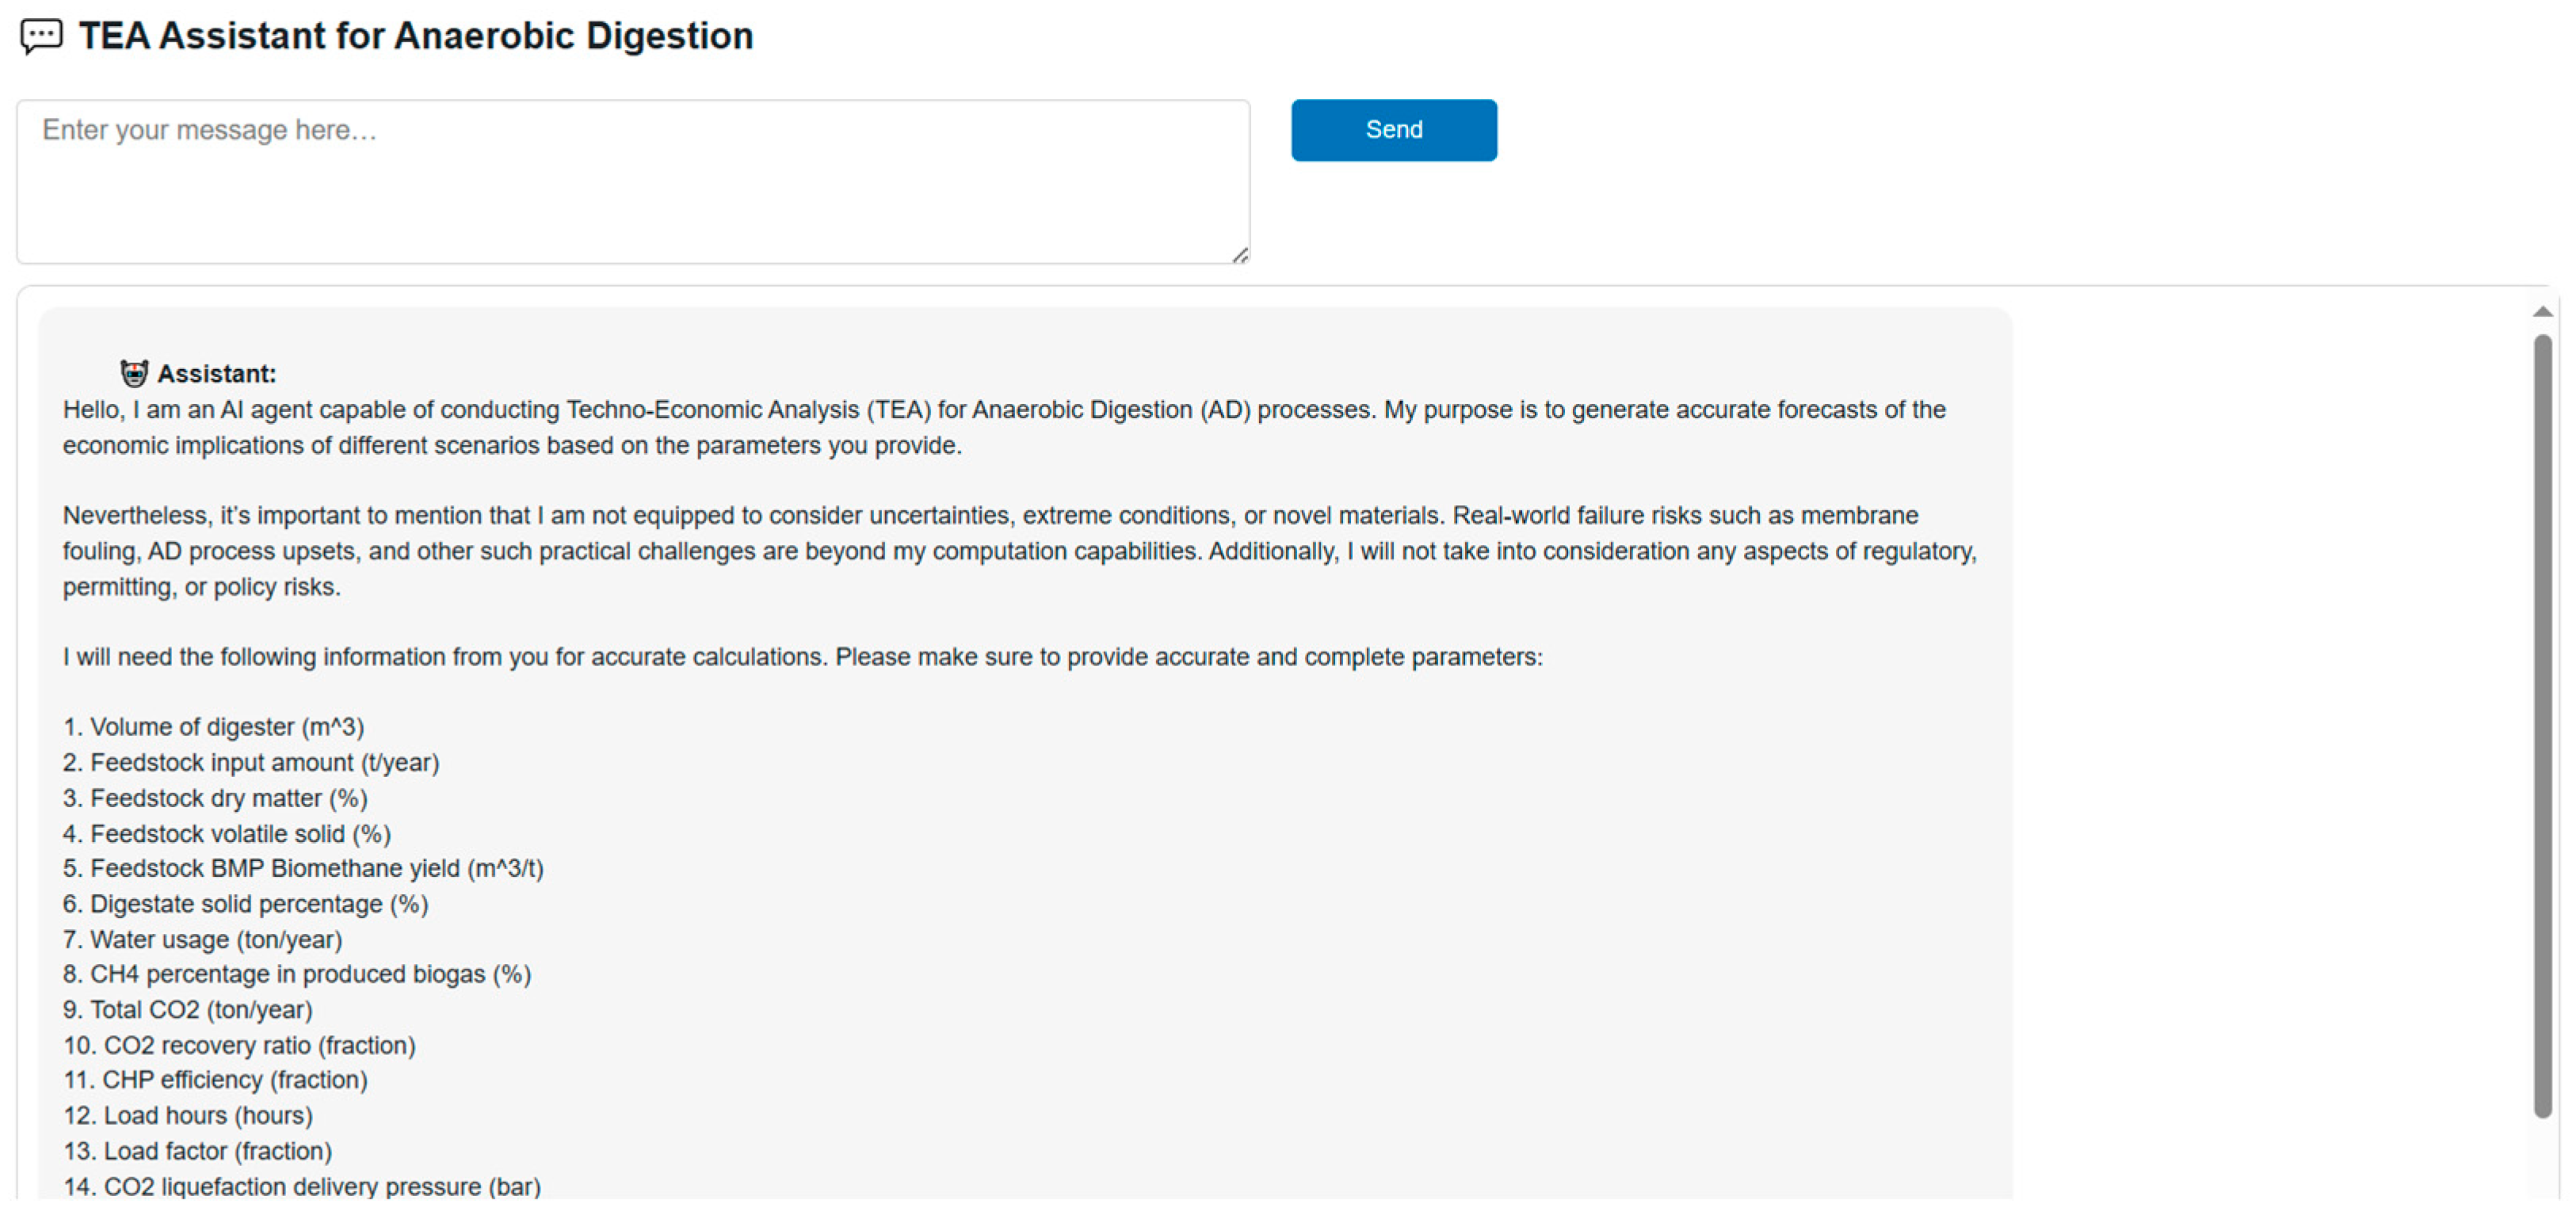Click the 'Volume of digester (m^3)' list item
The image size is (2576, 1223).
[214, 727]
